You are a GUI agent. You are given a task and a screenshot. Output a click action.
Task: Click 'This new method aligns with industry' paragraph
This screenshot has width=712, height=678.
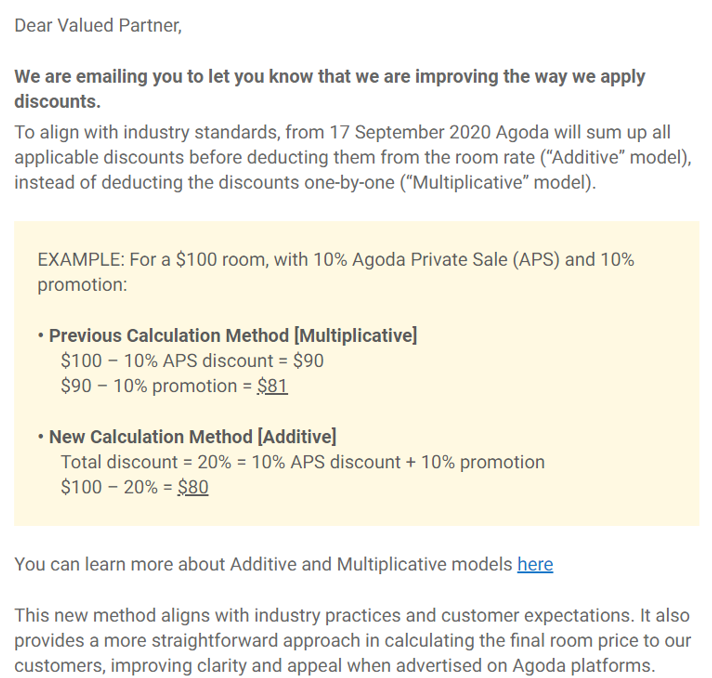coord(352,640)
